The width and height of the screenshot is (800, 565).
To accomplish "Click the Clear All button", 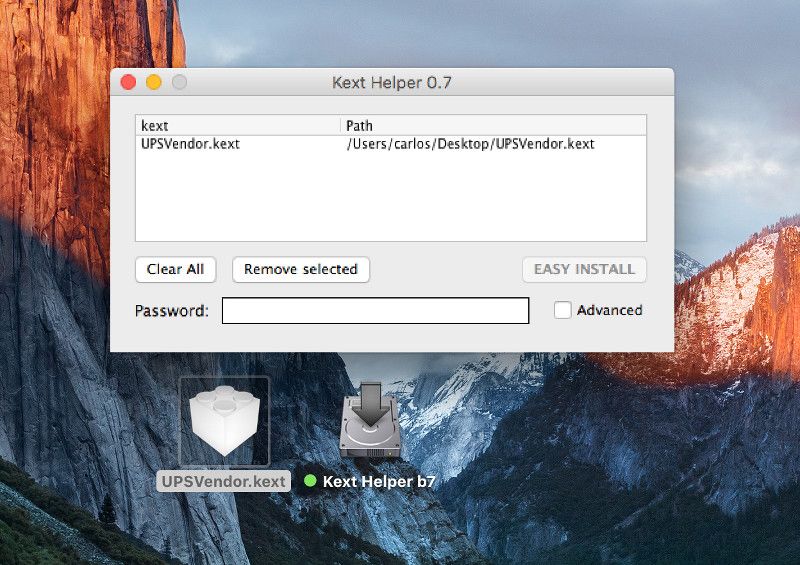I will click(176, 269).
